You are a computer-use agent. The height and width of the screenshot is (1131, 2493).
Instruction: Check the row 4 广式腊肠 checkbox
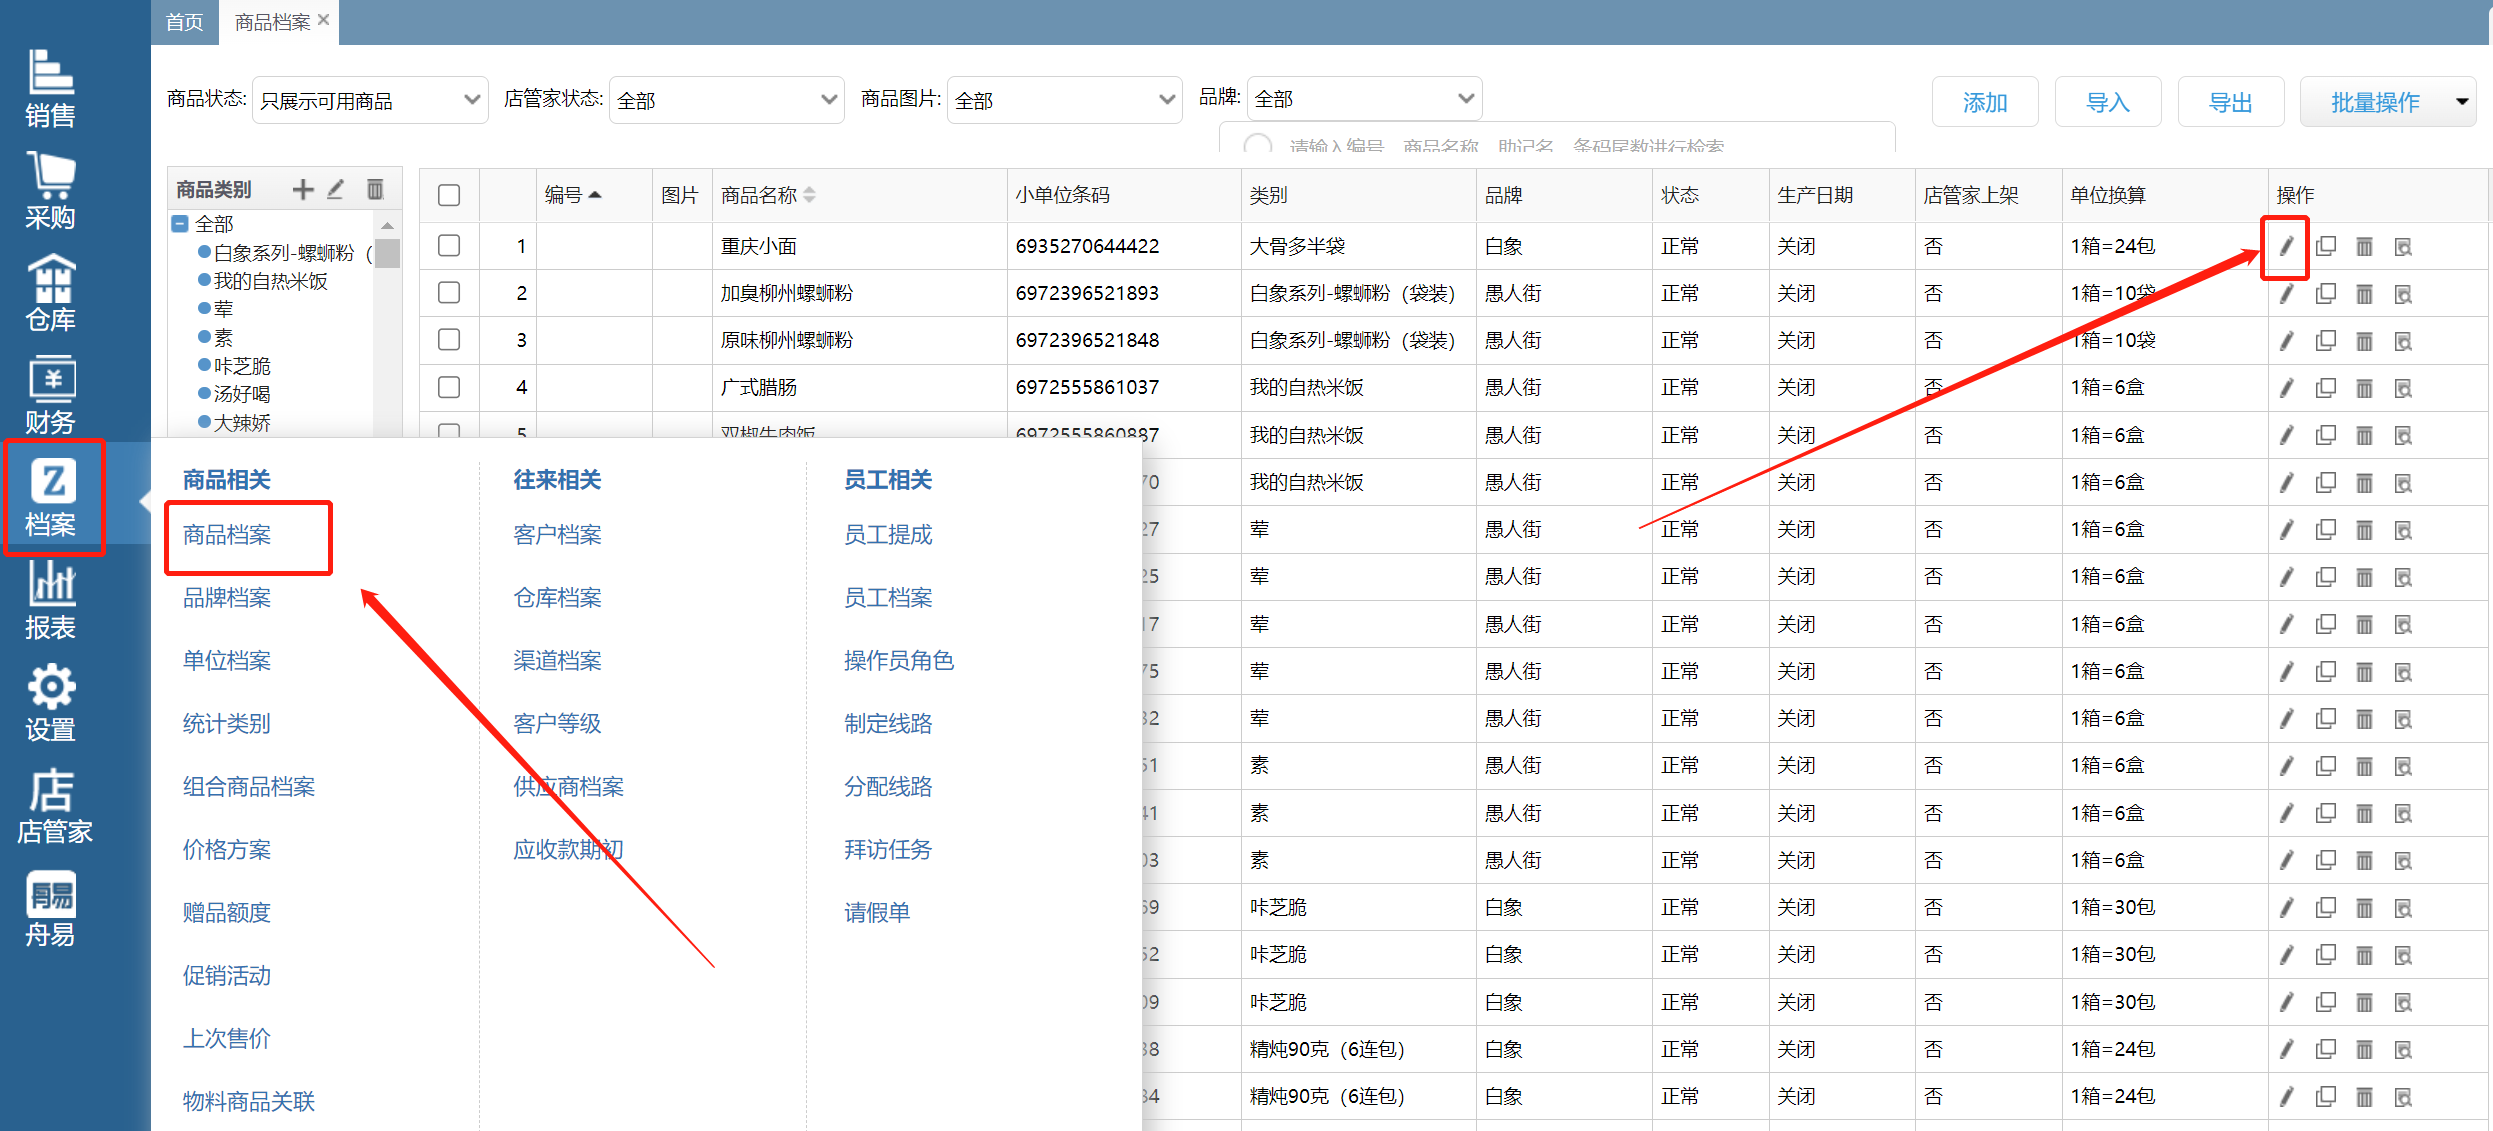(x=449, y=386)
